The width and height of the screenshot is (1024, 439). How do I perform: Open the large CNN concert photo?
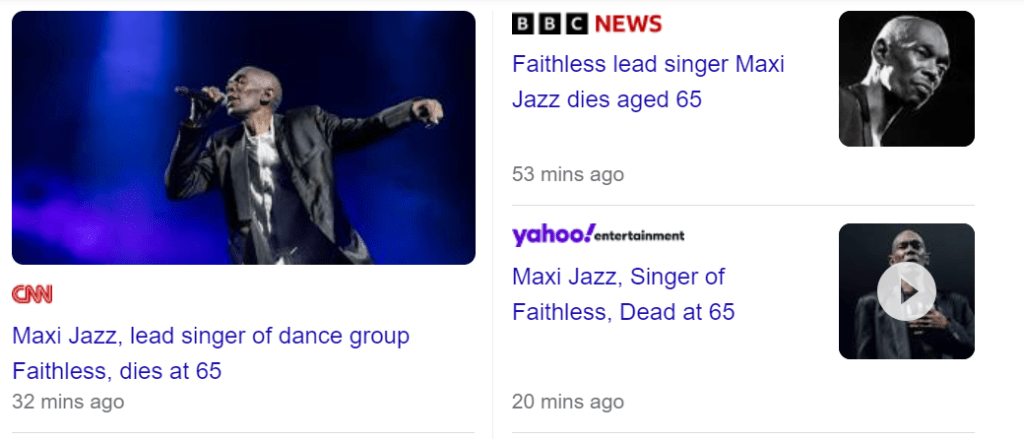click(x=243, y=138)
